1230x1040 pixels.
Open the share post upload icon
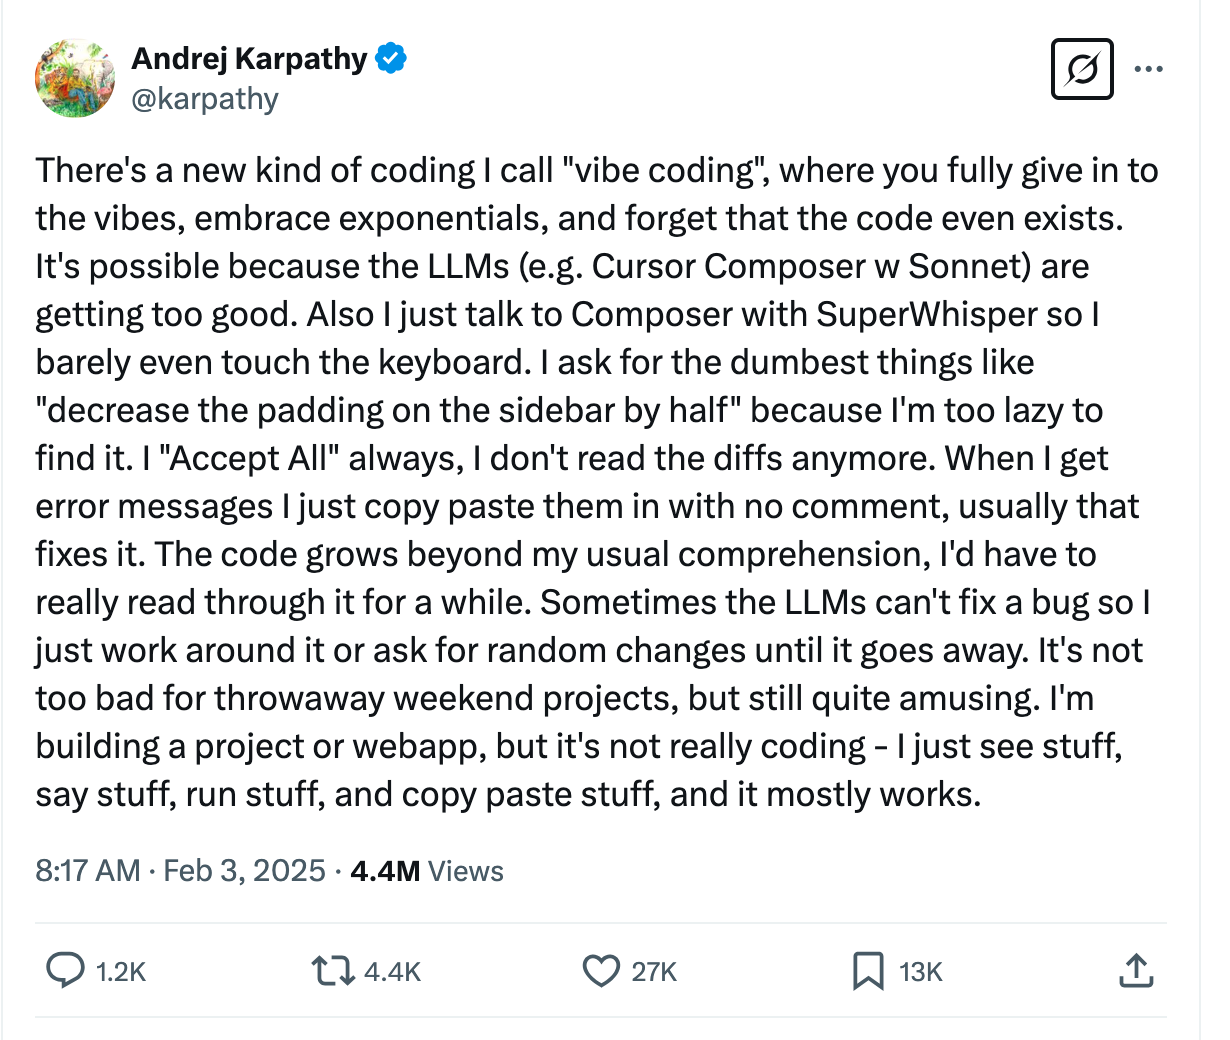pos(1136,970)
